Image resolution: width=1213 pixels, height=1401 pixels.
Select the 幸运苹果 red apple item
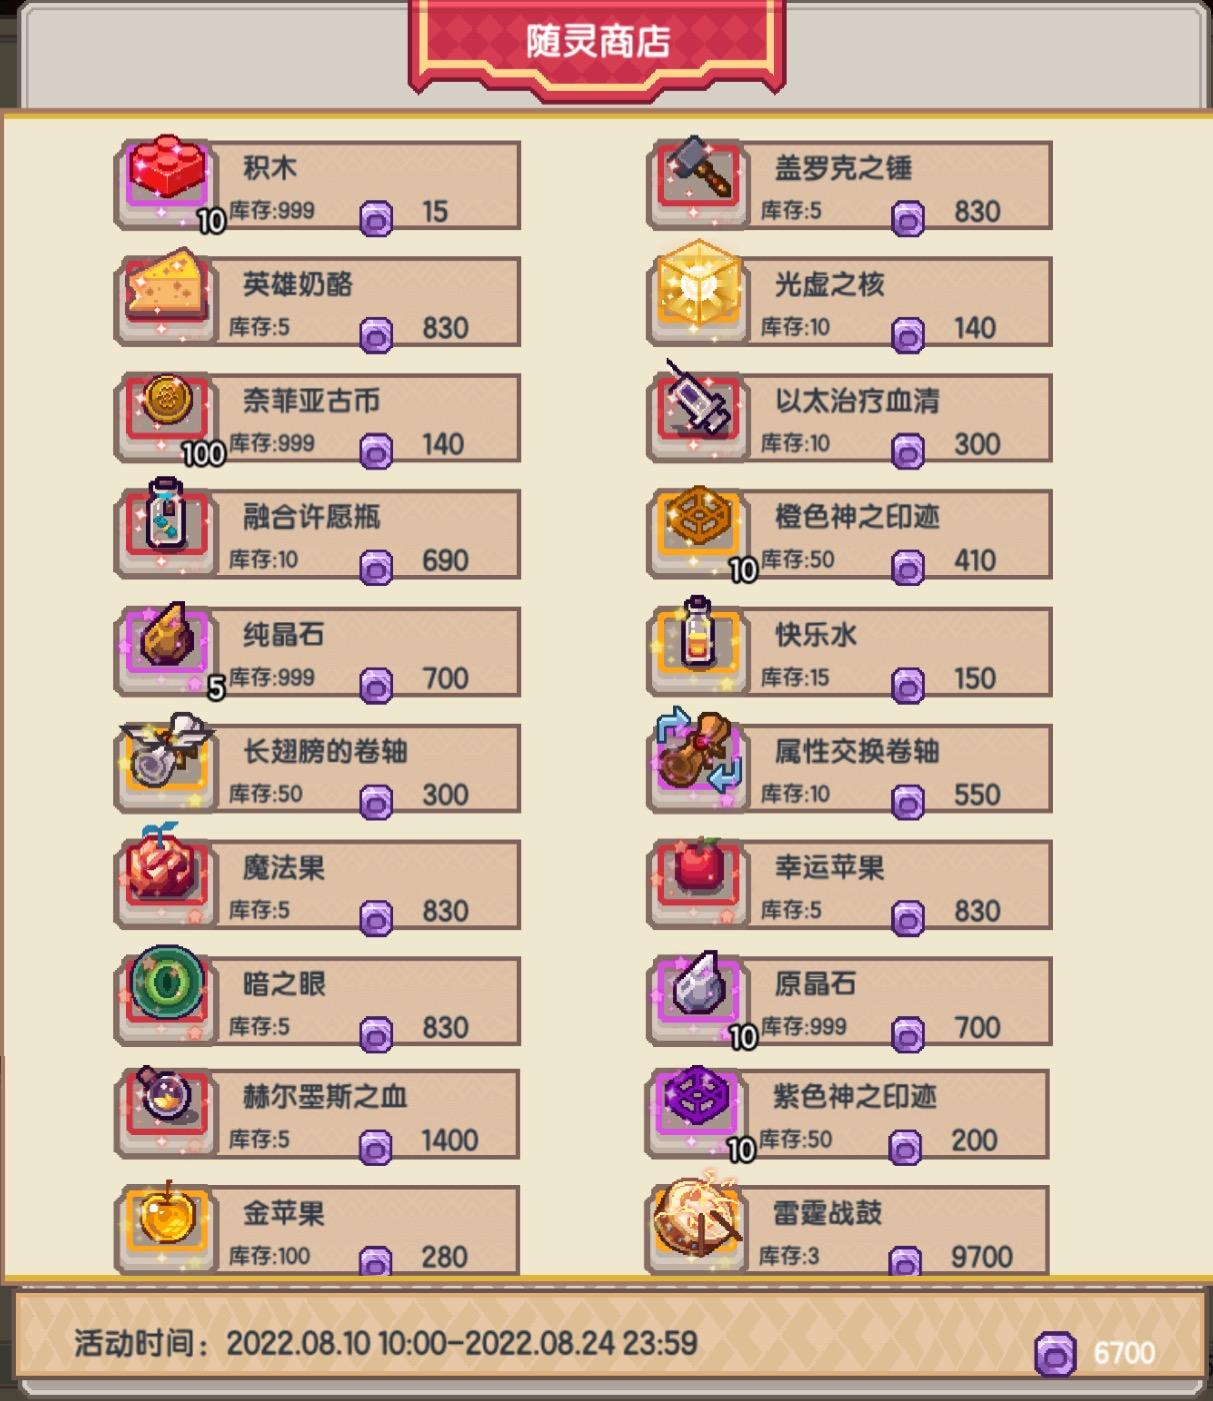(x=849, y=885)
